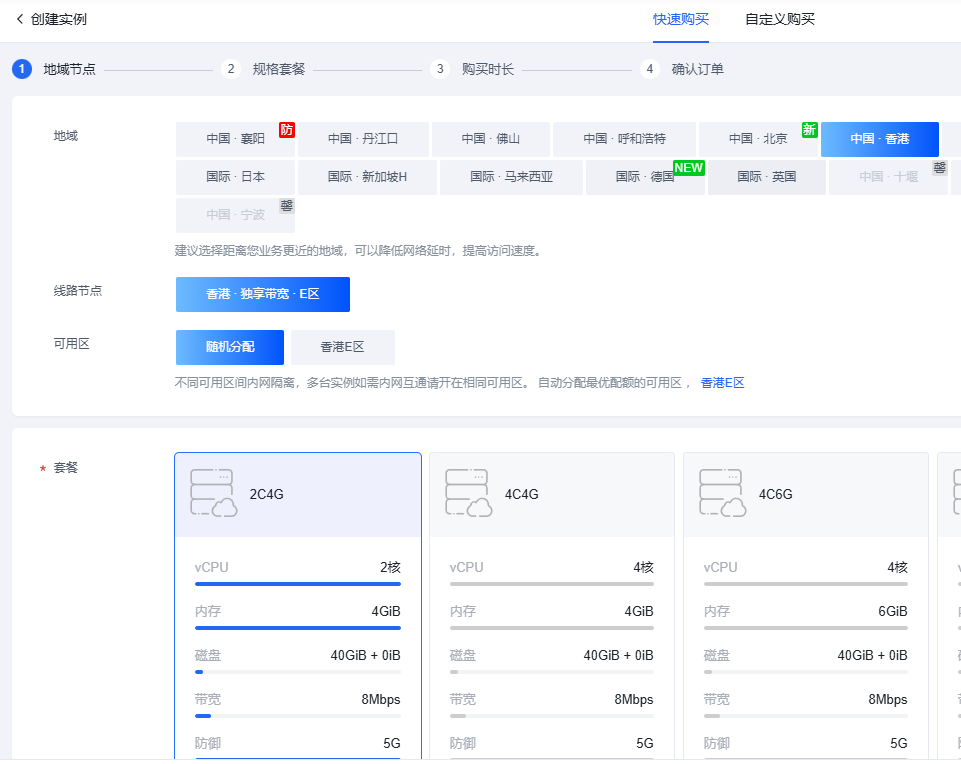The image size is (961, 764).
Task: Jump to step 3 购买时长
Action: click(x=487, y=69)
